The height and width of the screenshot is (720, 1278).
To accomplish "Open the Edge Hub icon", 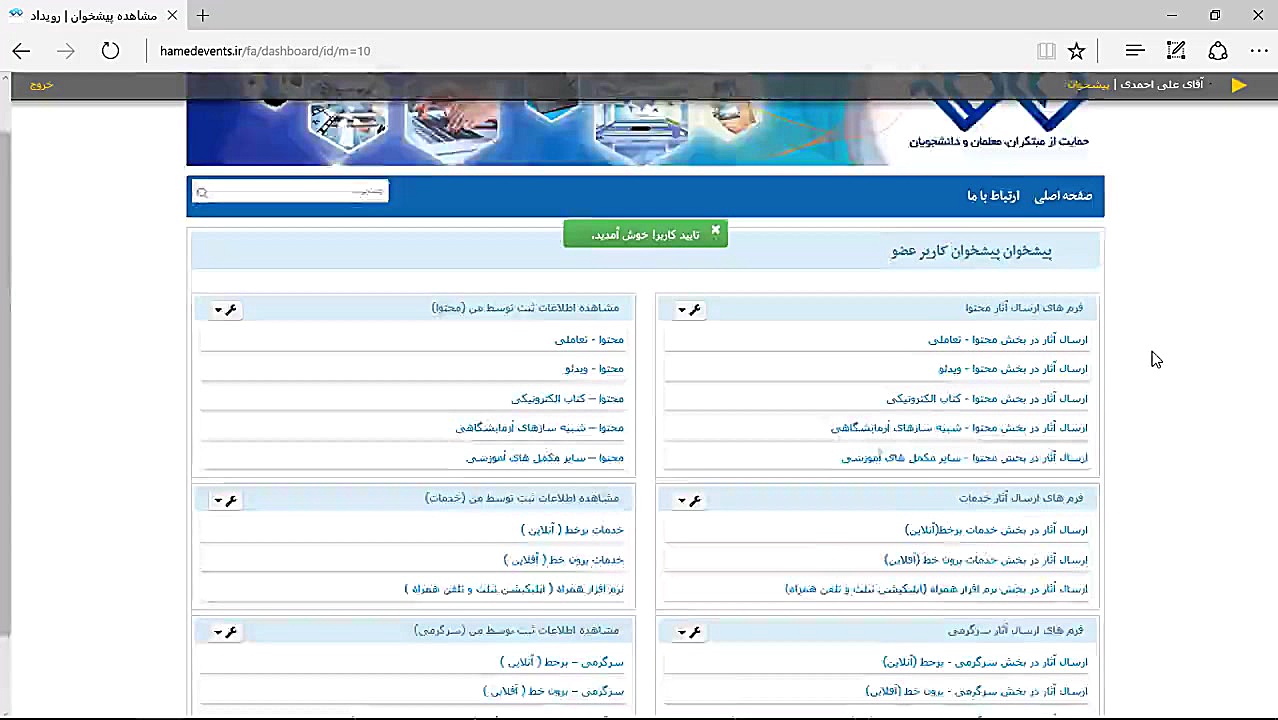I will point(1134,51).
